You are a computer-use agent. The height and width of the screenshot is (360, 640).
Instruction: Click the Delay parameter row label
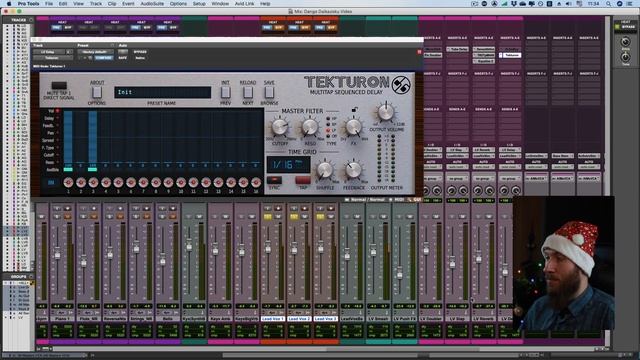[x=49, y=118]
